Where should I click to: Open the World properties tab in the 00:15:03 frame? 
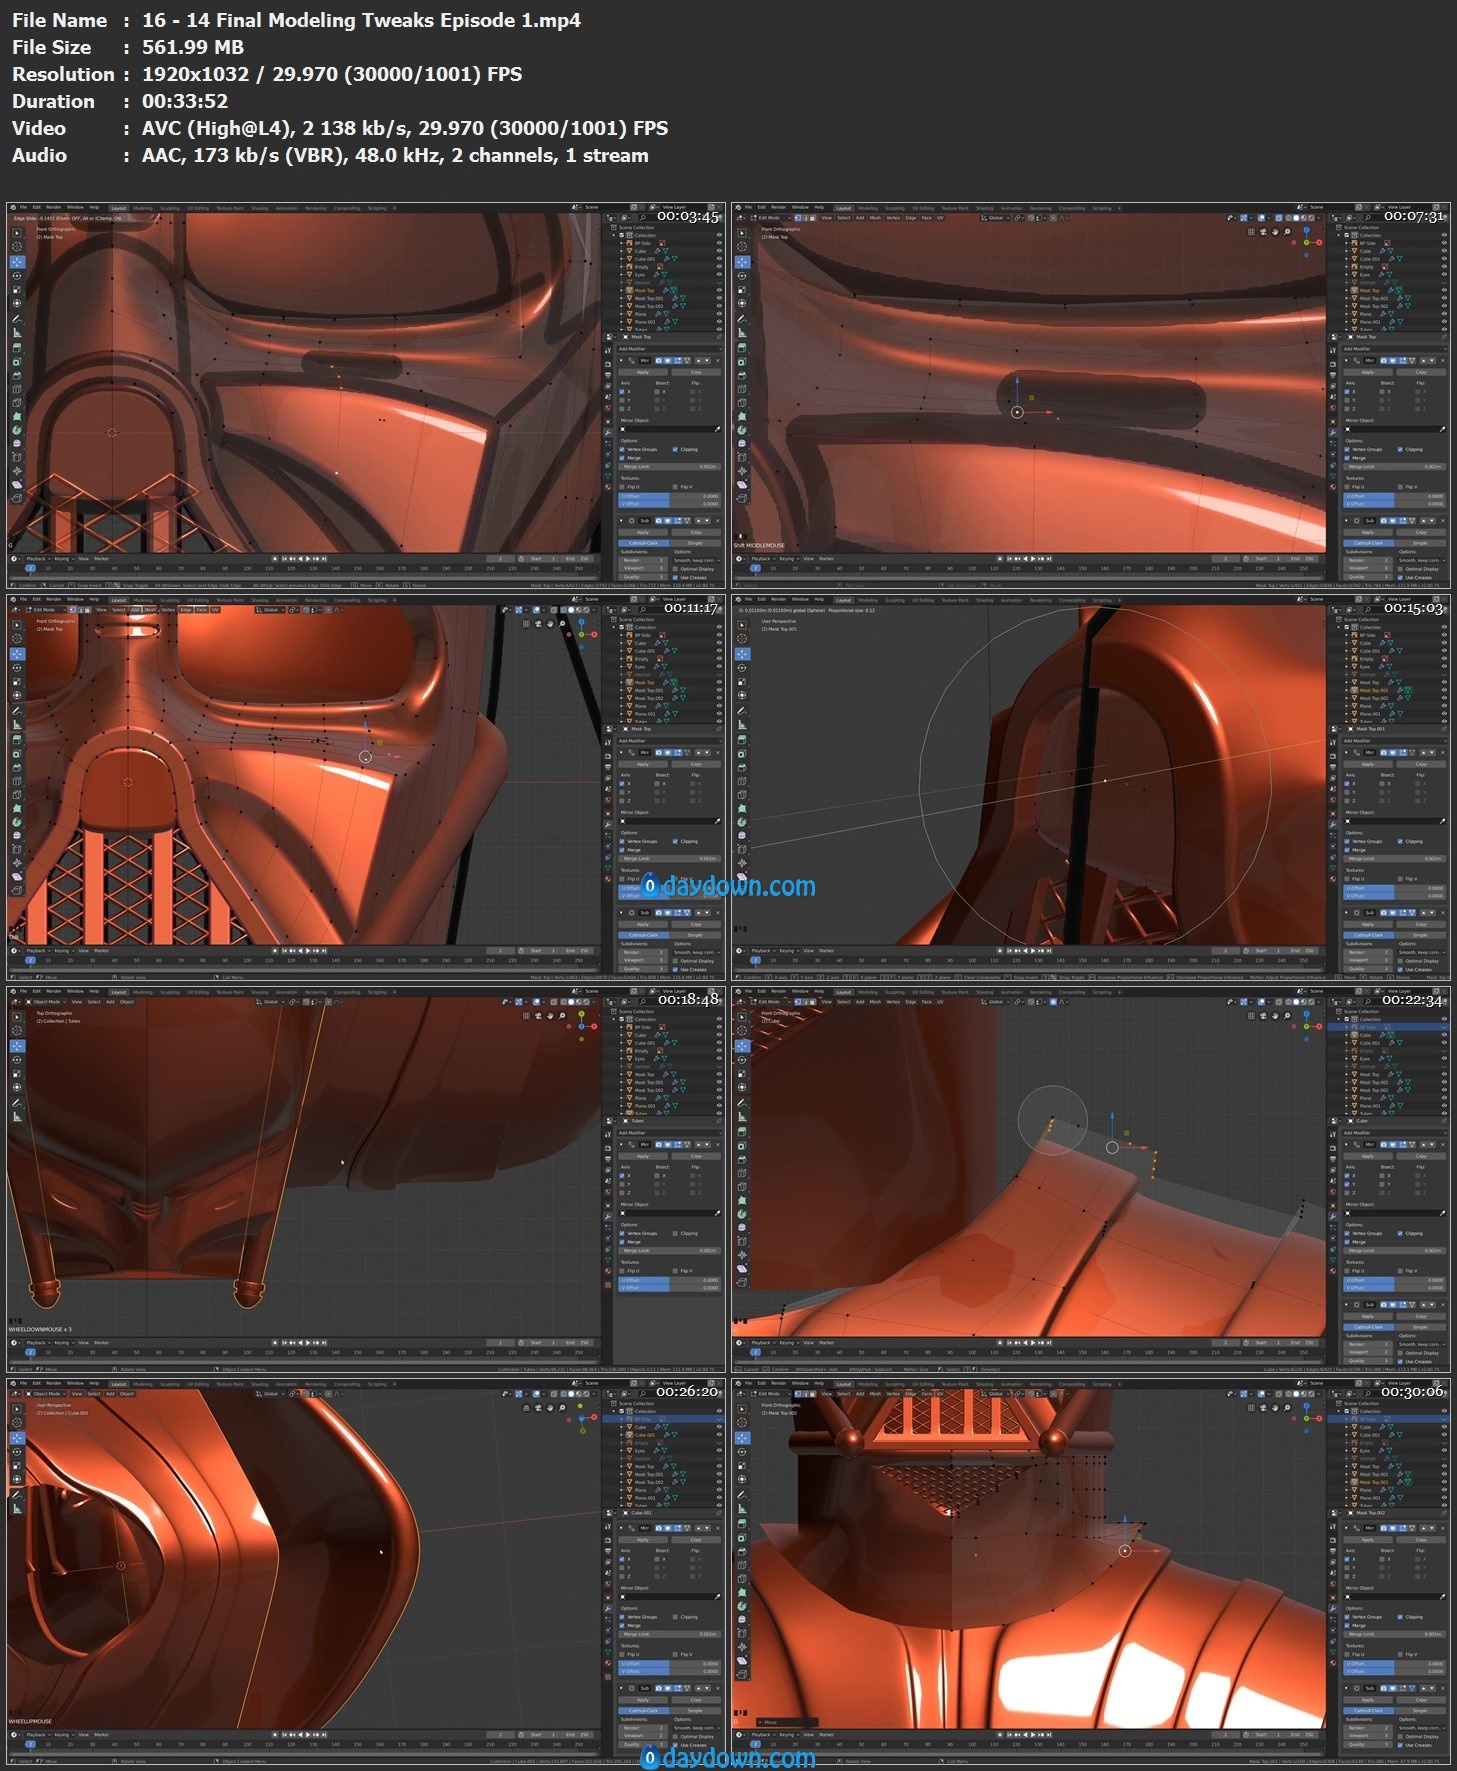pyautogui.click(x=1333, y=800)
